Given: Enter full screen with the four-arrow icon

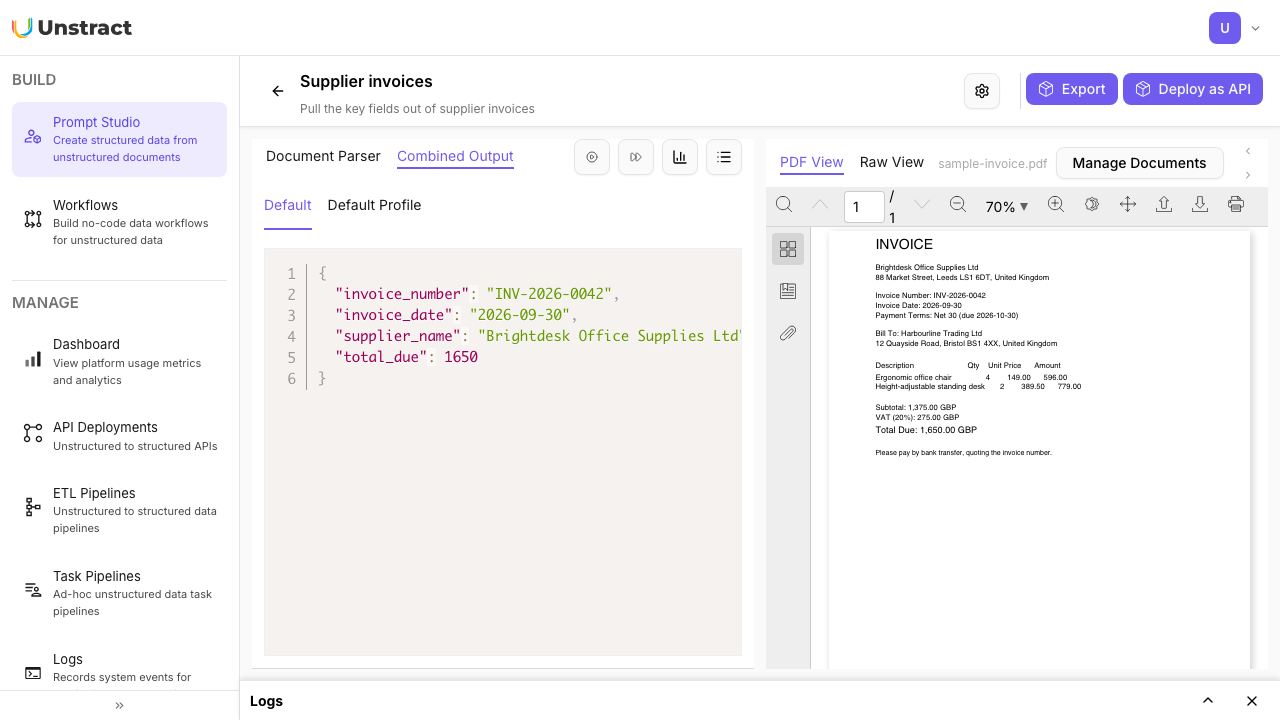Looking at the screenshot, I should (x=1128, y=205).
